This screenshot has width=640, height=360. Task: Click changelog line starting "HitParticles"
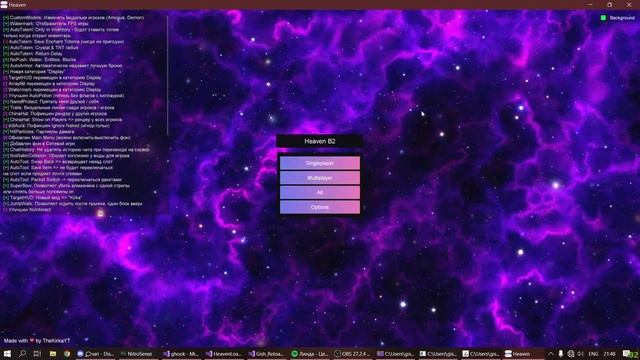[x=39, y=132]
